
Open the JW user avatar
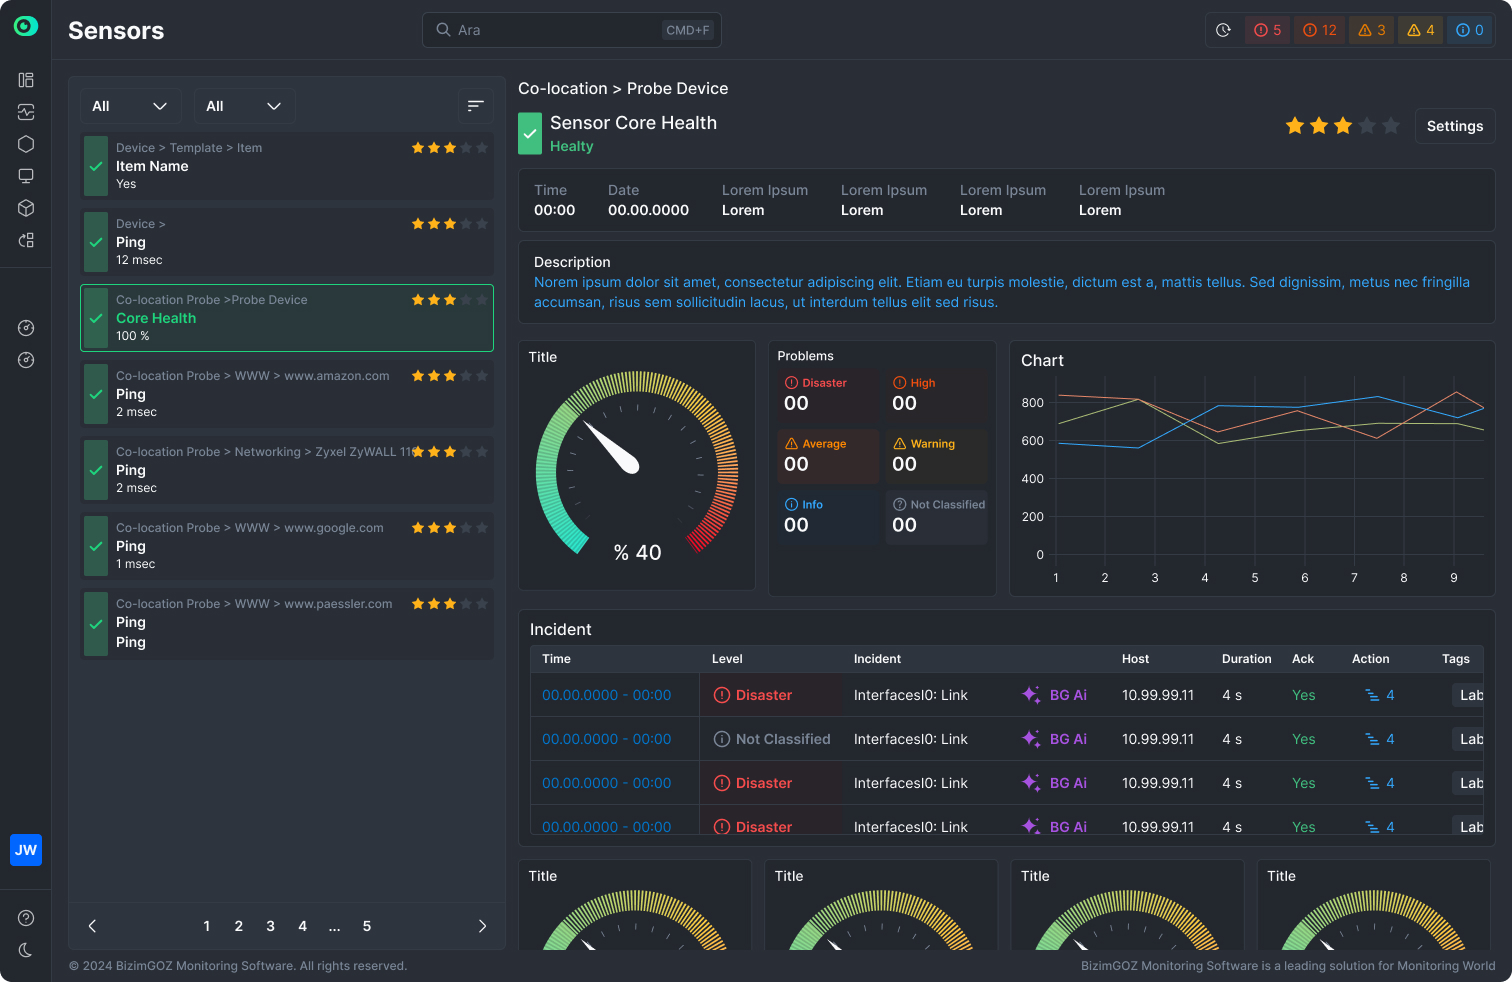pyautogui.click(x=26, y=850)
